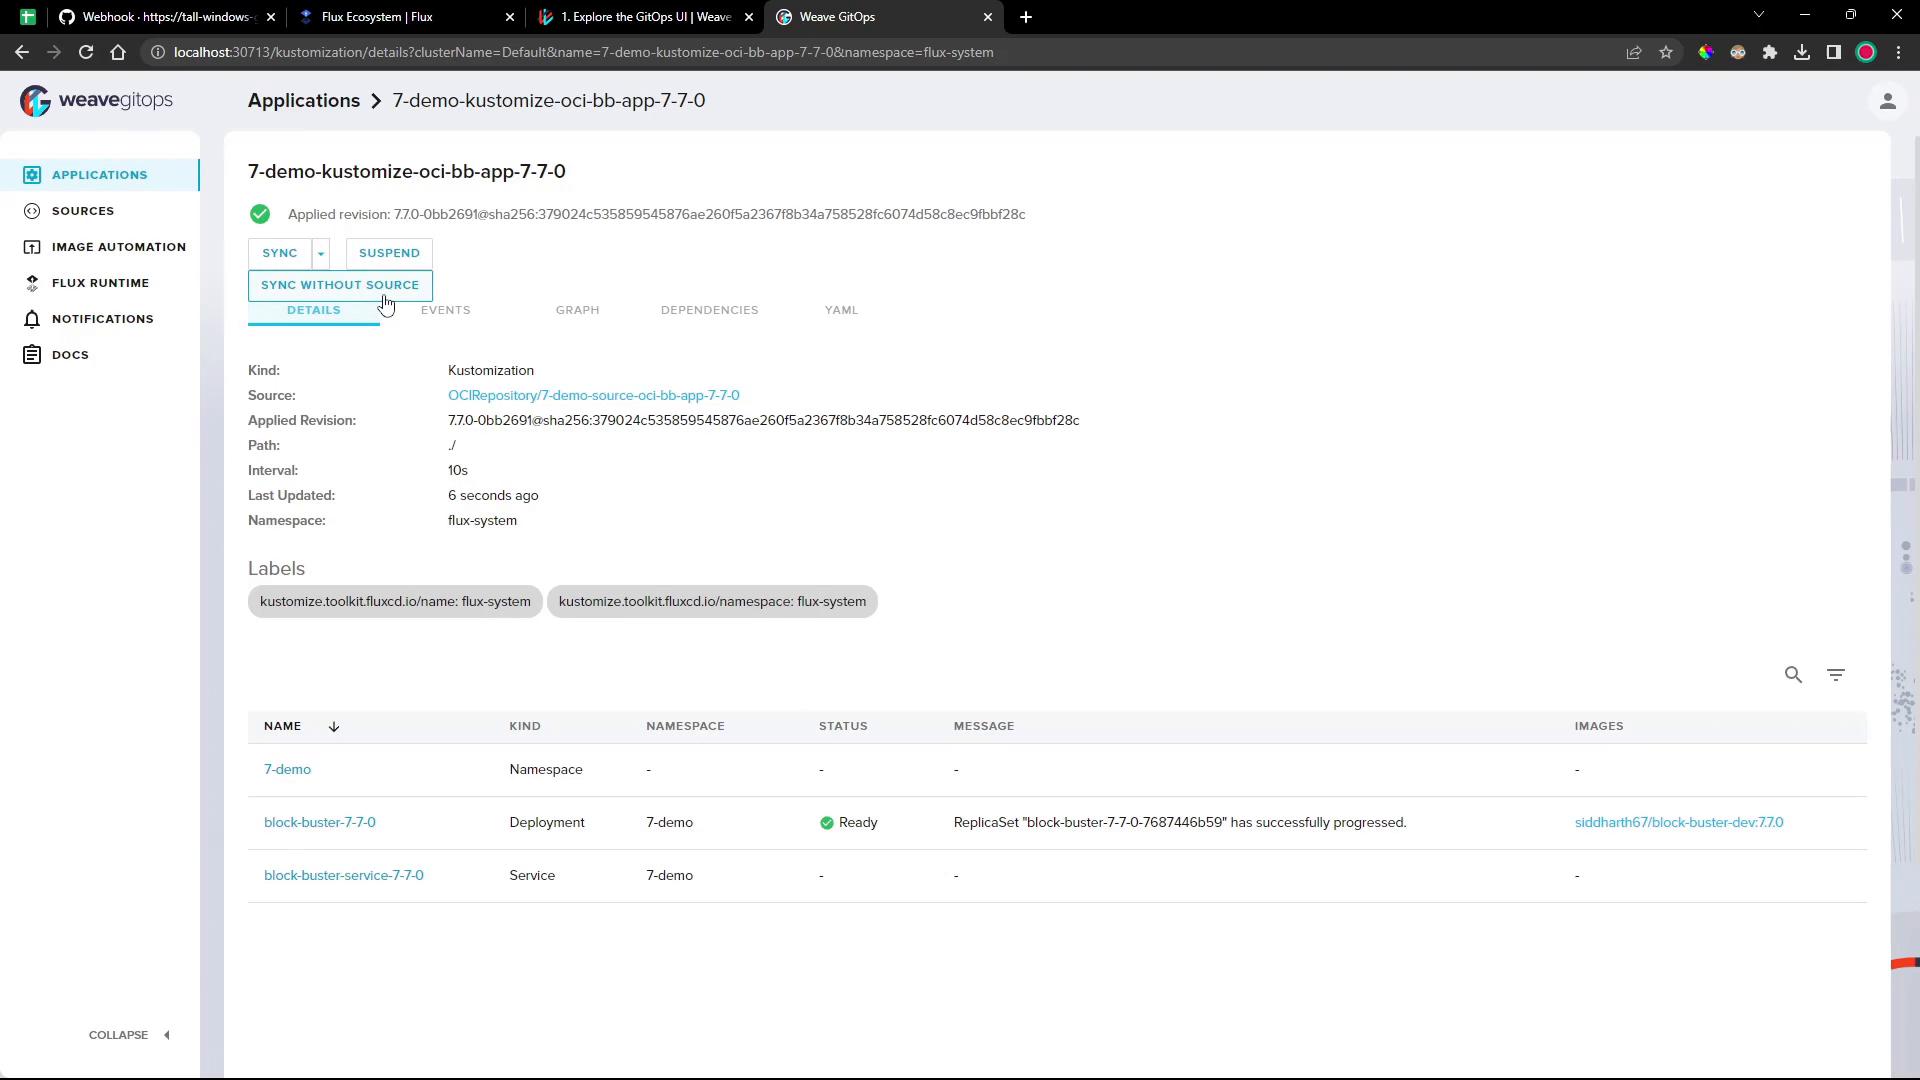Choose Sync Without Source option
The image size is (1920, 1080).
click(x=340, y=286)
